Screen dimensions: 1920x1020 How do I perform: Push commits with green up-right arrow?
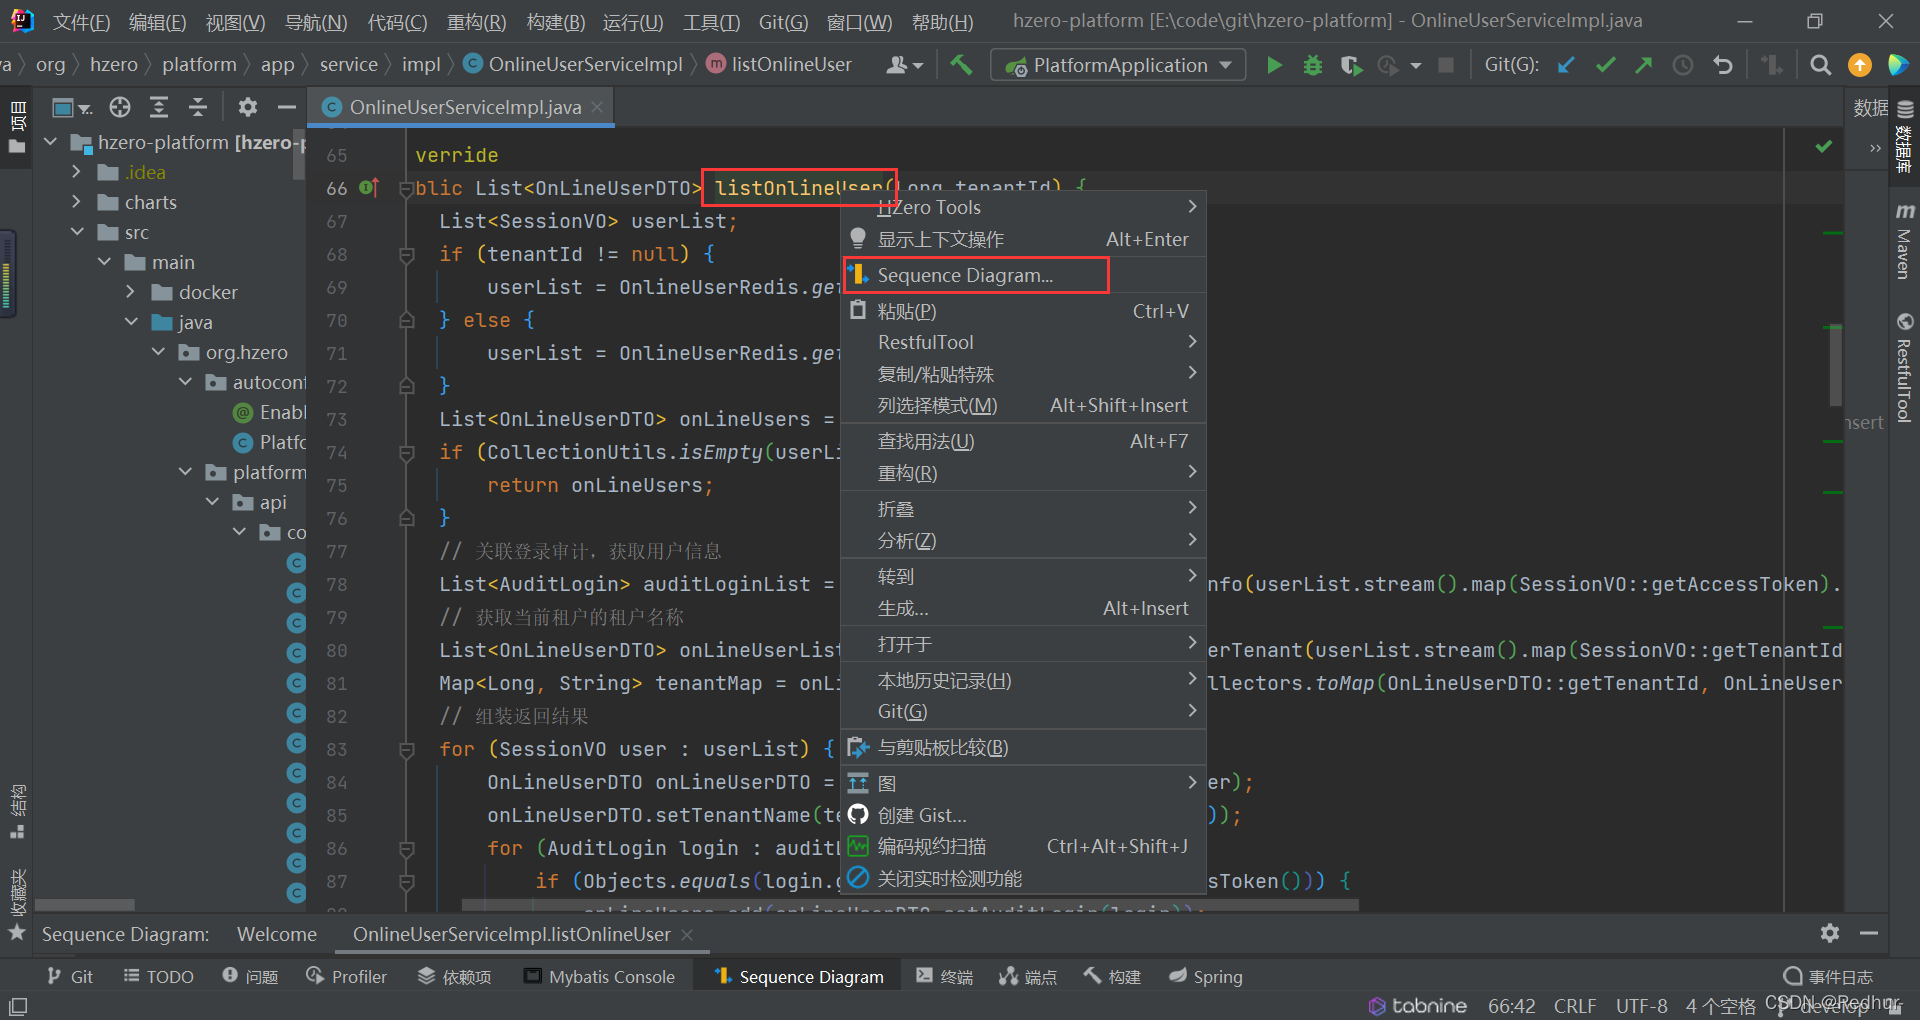click(x=1644, y=65)
